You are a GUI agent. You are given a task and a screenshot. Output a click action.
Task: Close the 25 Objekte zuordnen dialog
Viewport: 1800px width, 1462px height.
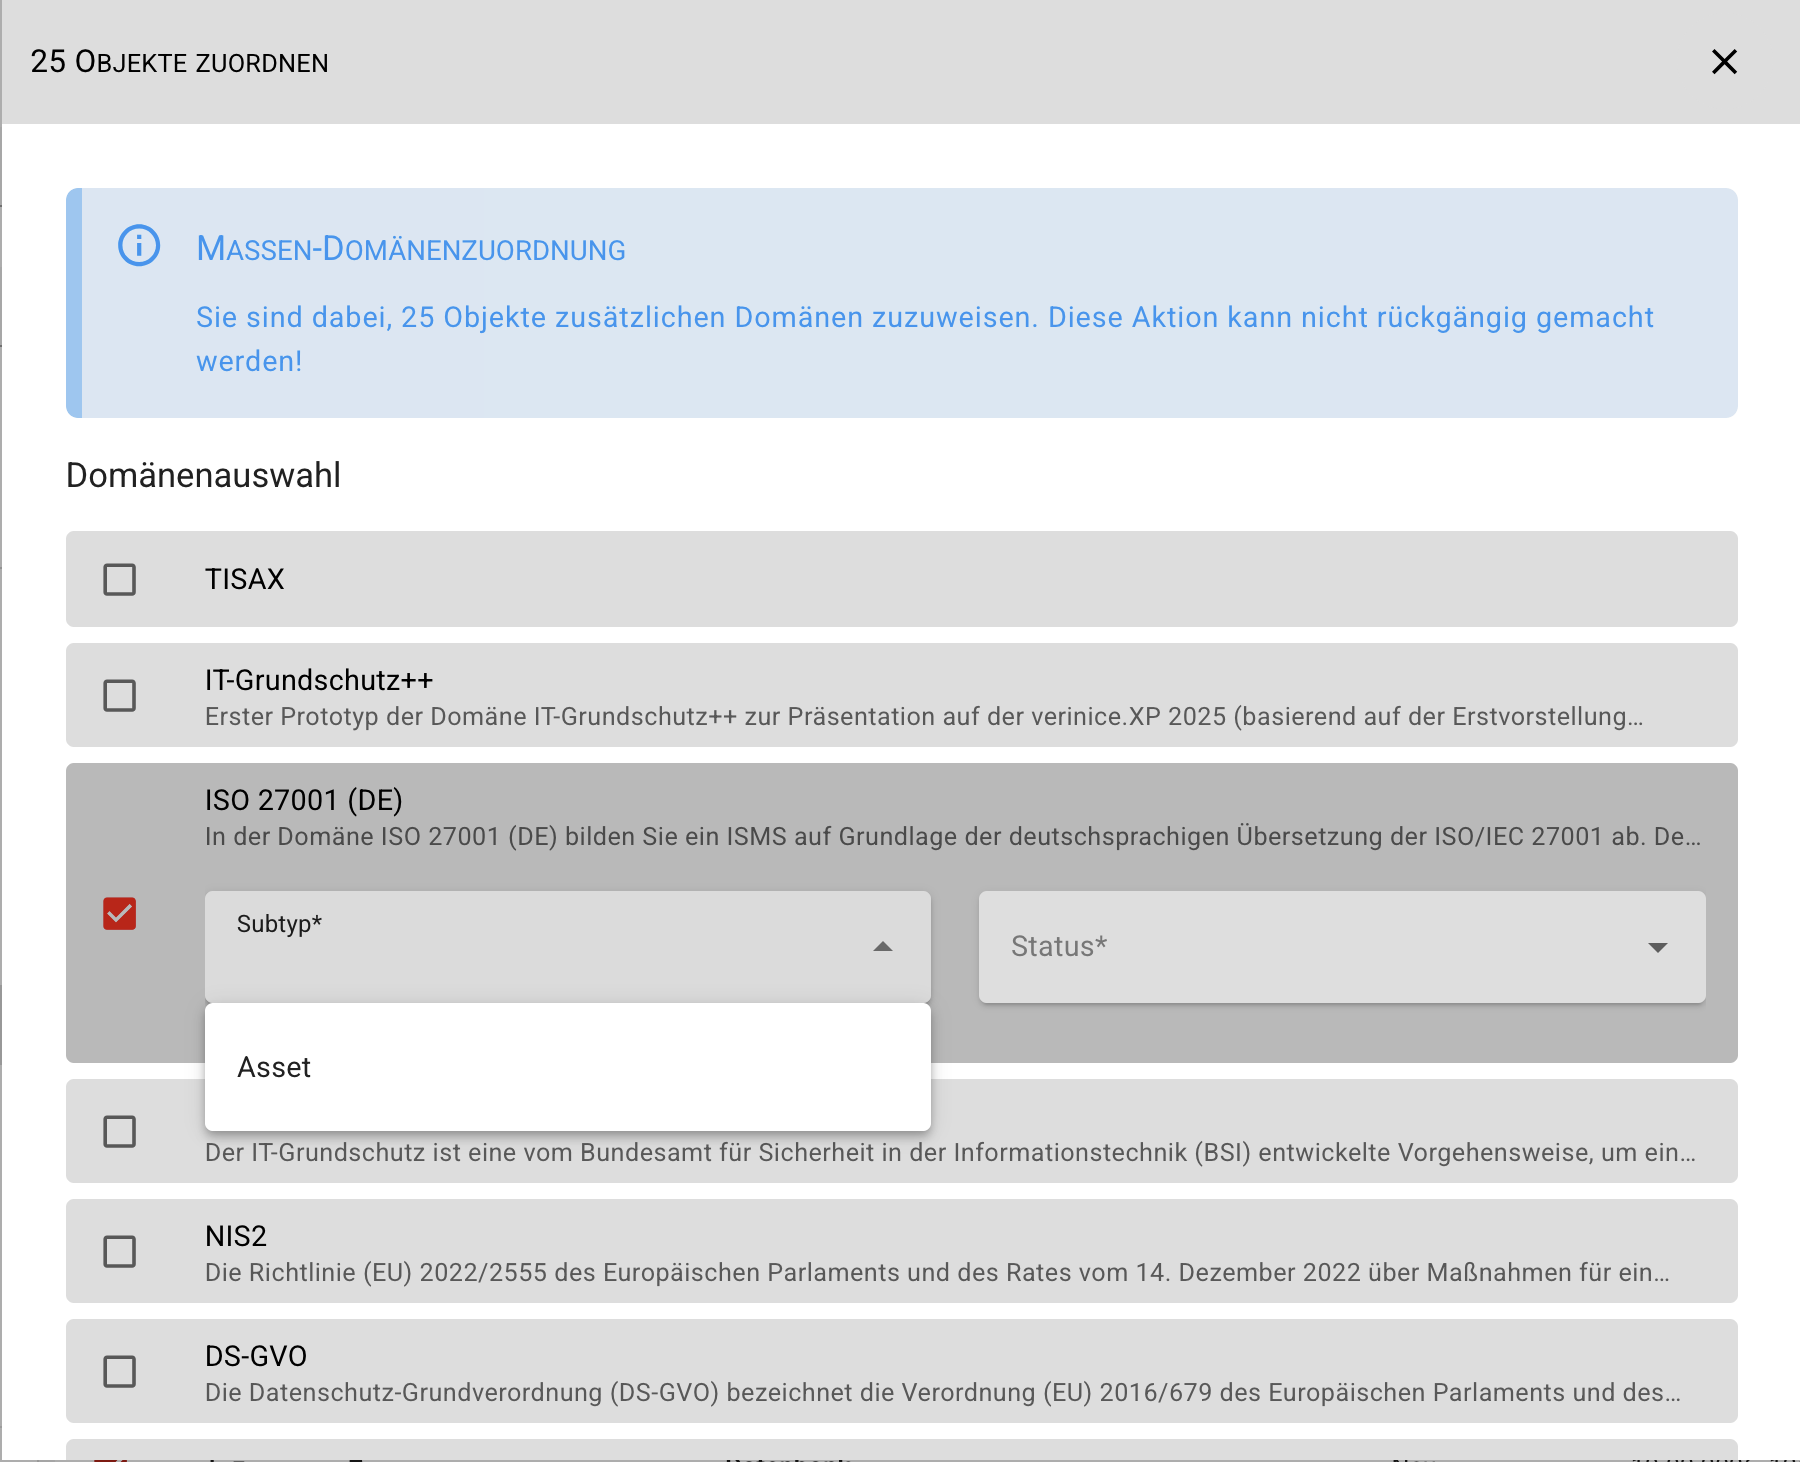click(x=1723, y=62)
